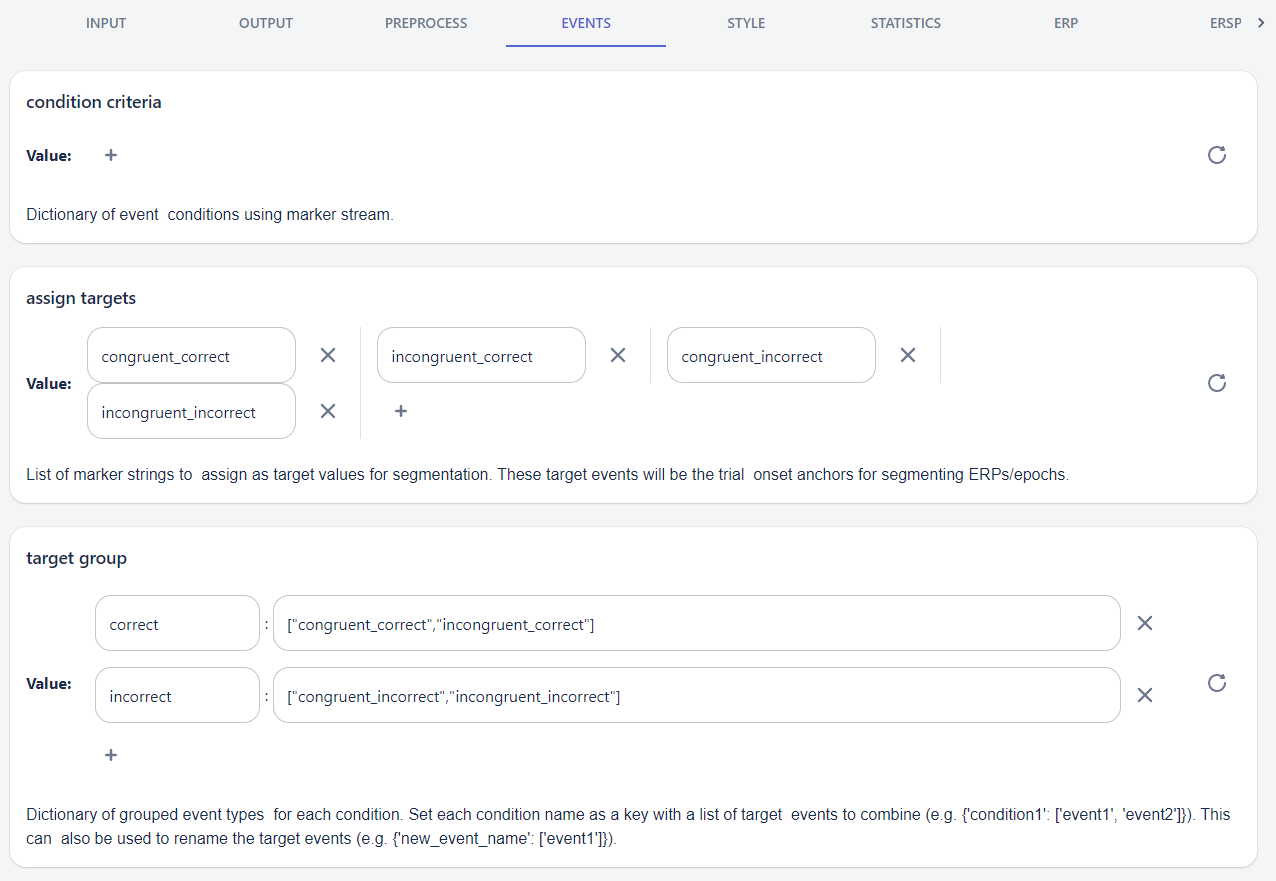1276x881 pixels.
Task: Remove the incongruent_correct target
Action: [x=618, y=355]
